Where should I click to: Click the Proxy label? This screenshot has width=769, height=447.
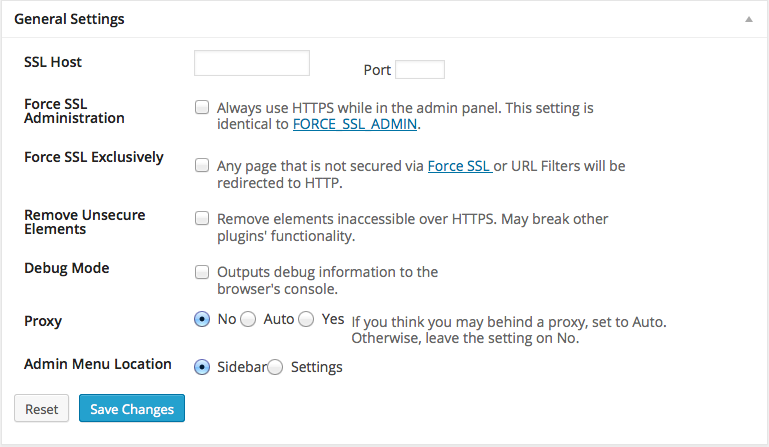pyautogui.click(x=43, y=321)
